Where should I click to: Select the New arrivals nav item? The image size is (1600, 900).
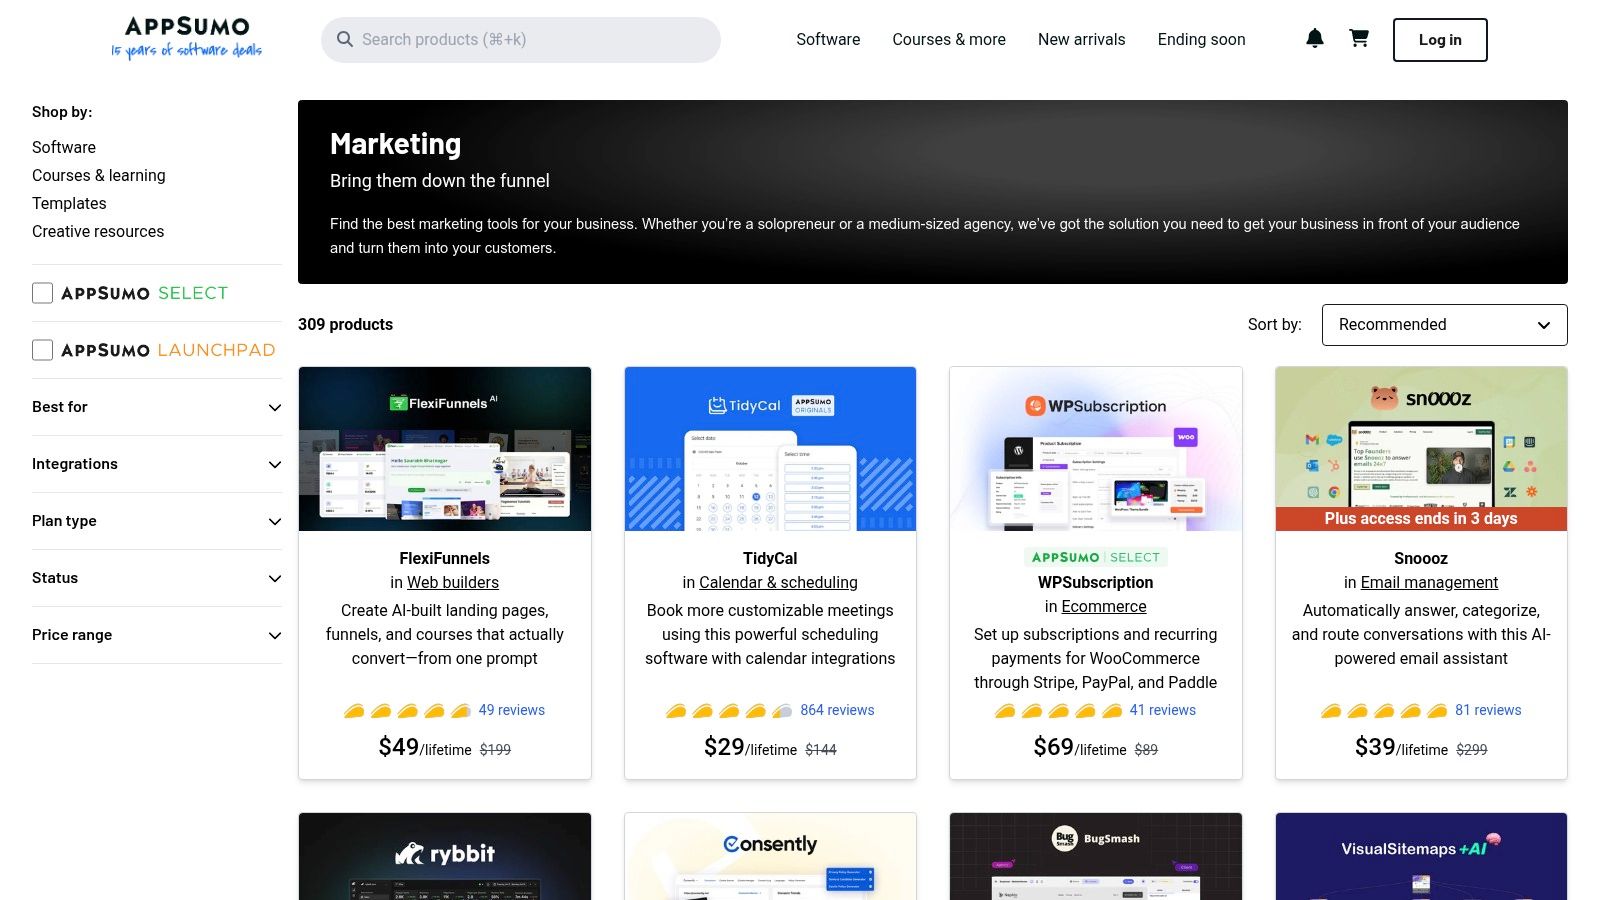1081,39
